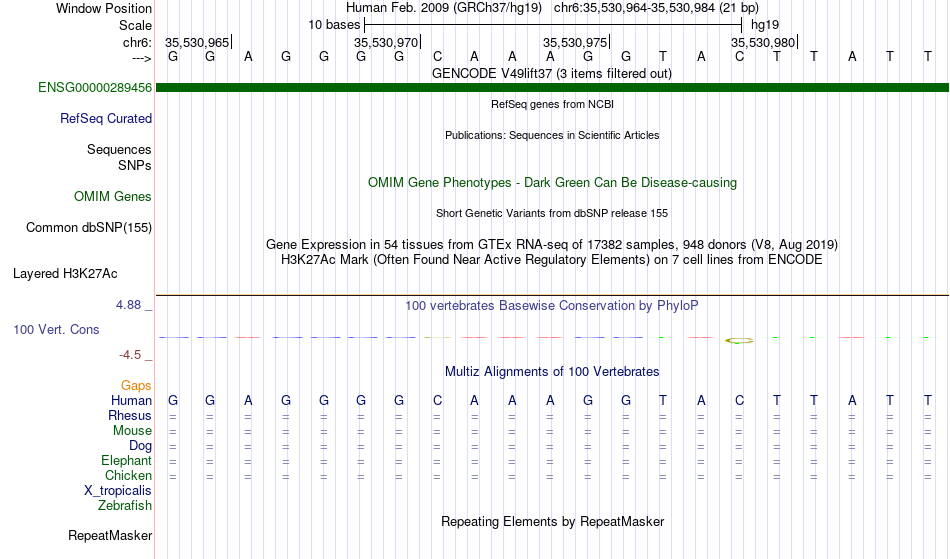Select the X_tropicalis alignment row label

click(x=118, y=491)
